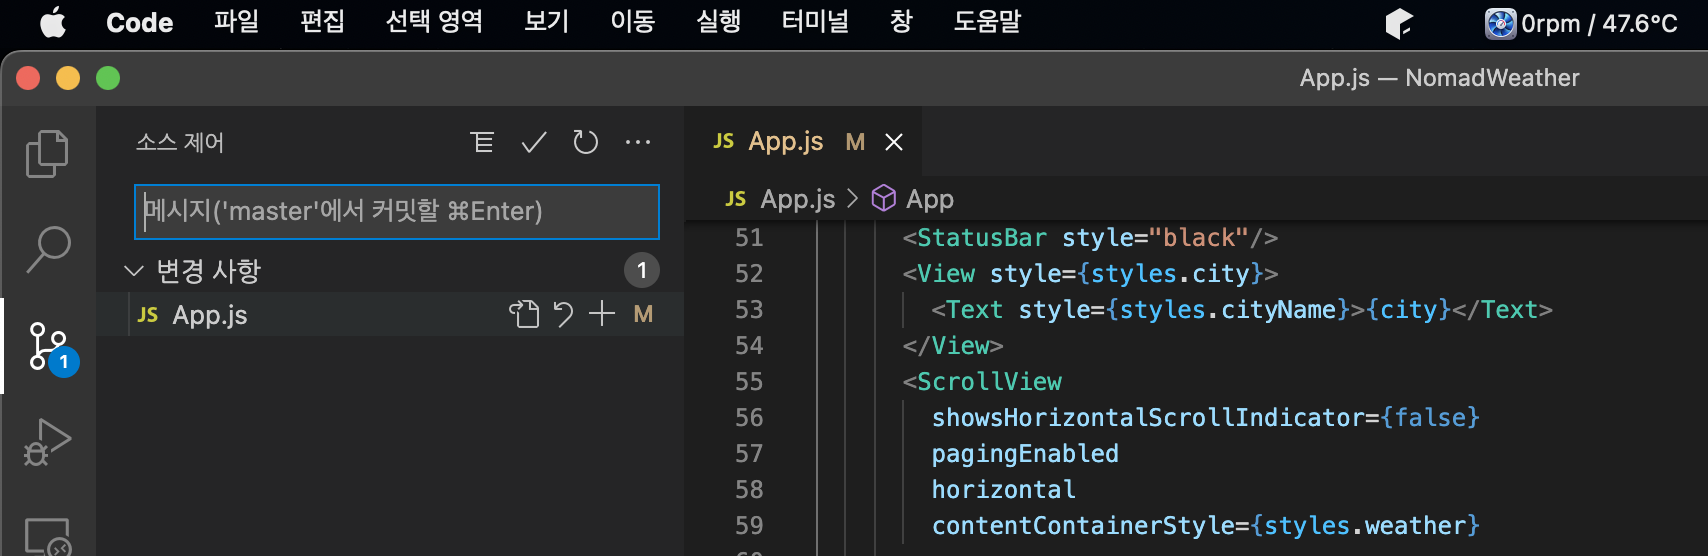The image size is (1708, 556).
Task: Open the Run and Debug view
Action: (47, 441)
